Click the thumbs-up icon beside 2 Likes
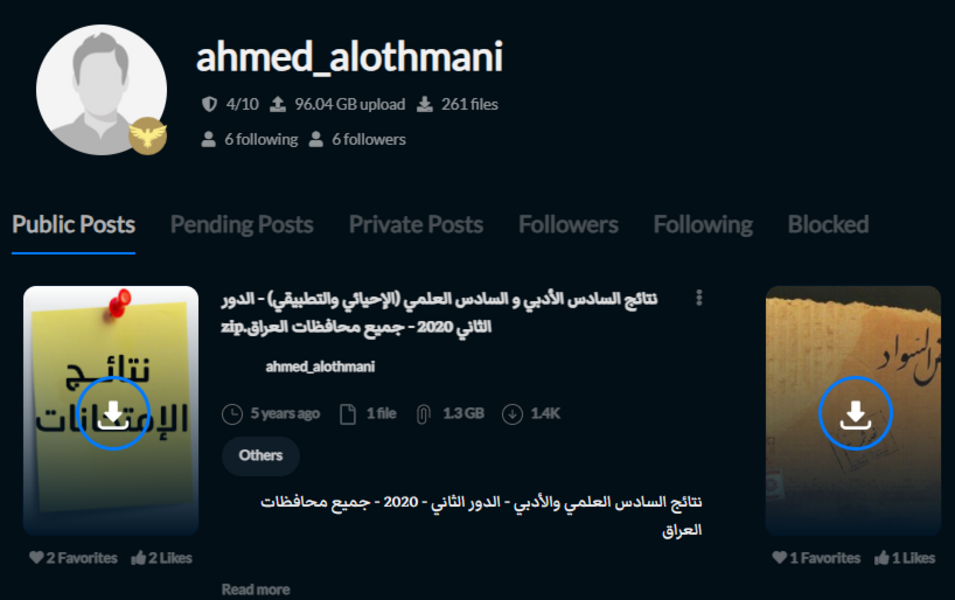 pyautogui.click(x=138, y=557)
